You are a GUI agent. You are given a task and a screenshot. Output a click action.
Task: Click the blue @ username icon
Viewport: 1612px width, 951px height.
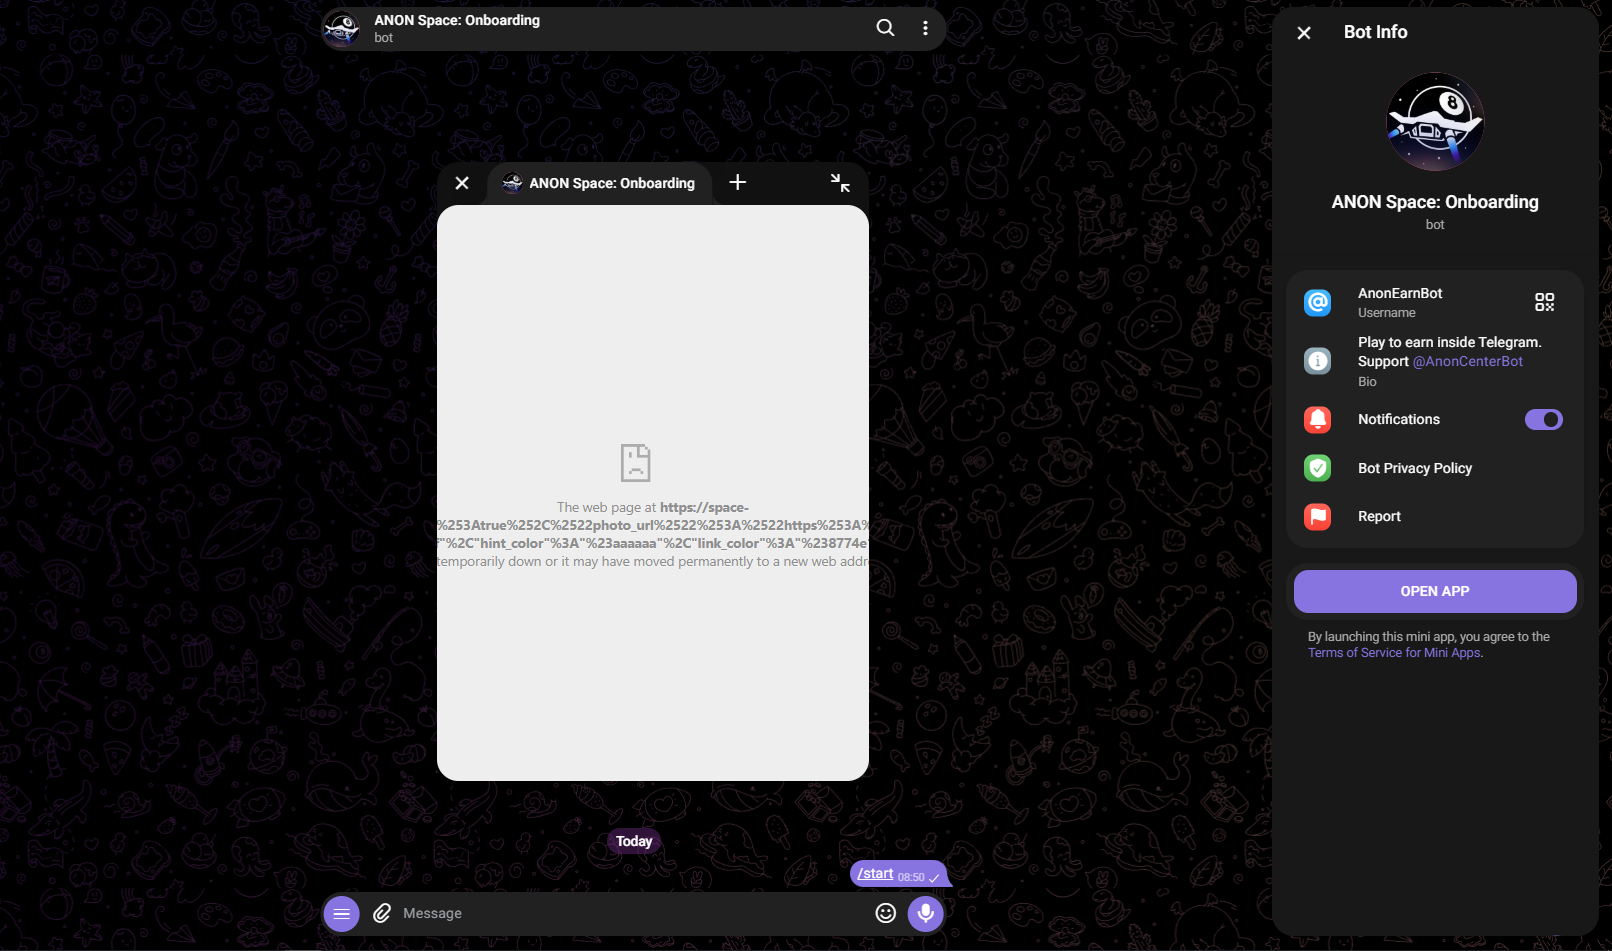(x=1318, y=302)
